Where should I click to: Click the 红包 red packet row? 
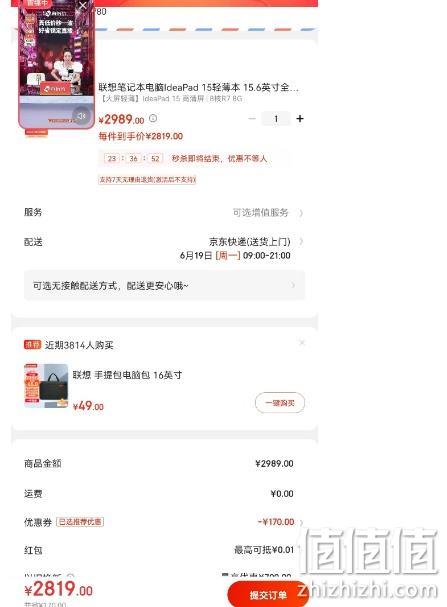click(159, 550)
